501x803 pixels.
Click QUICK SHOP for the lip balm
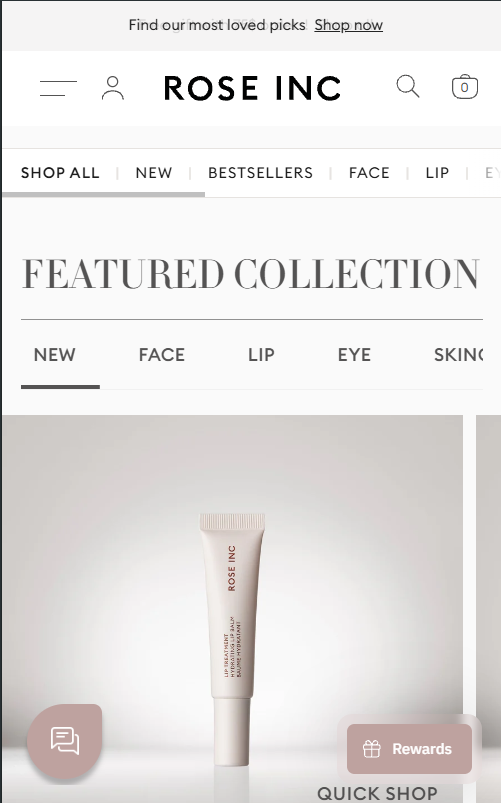pyautogui.click(x=378, y=793)
